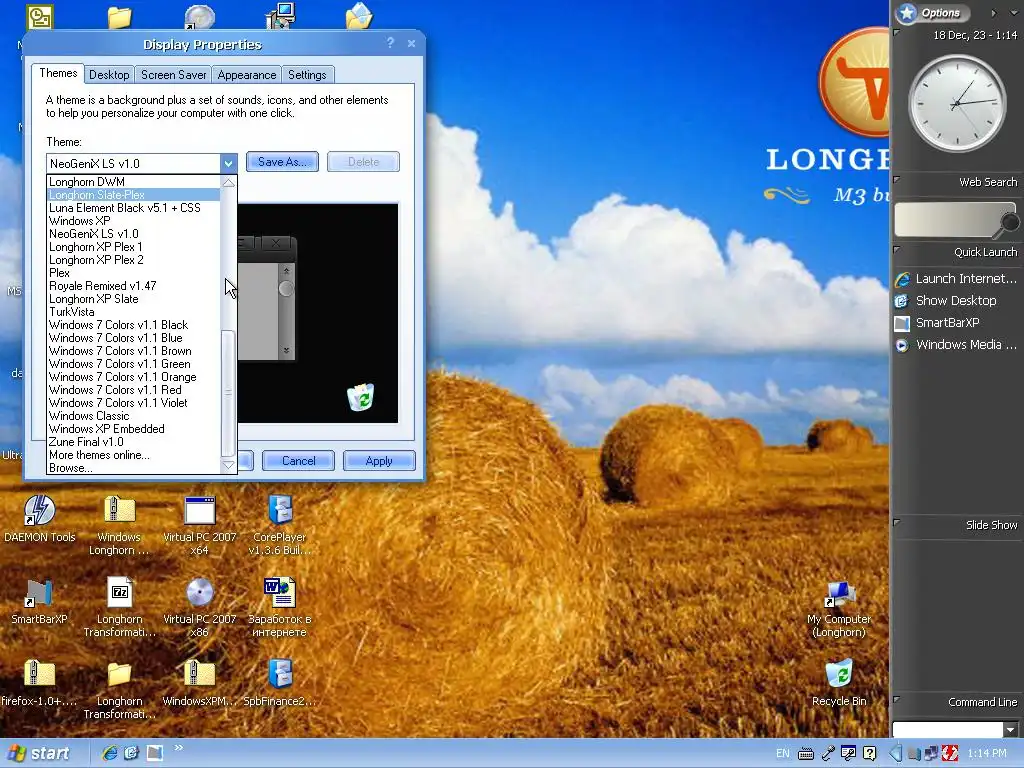Click the EN language indicator on taskbar
Viewport: 1024px width, 768px height.
pos(782,754)
